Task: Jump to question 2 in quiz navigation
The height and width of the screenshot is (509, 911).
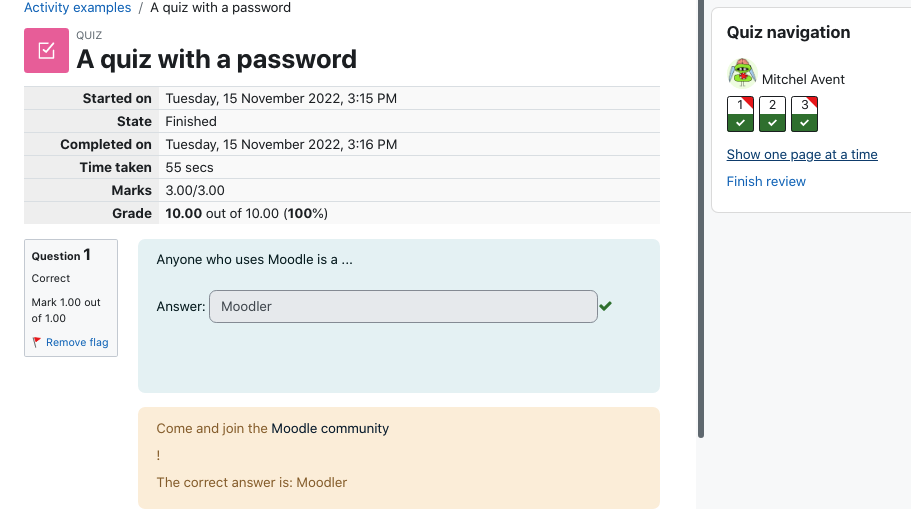Action: tap(772, 114)
